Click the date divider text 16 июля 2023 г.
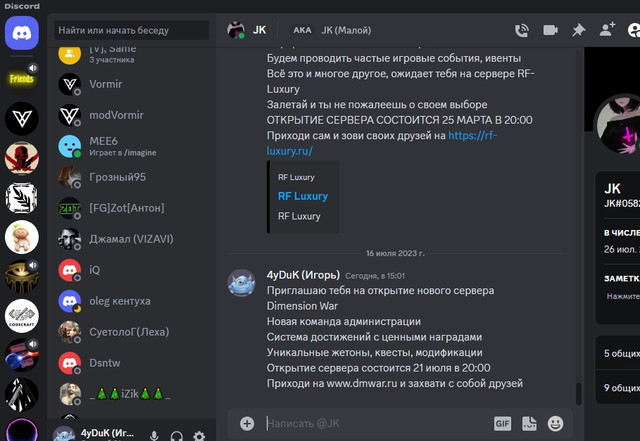Screen dimensions: 640x441 pyautogui.click(x=395, y=254)
